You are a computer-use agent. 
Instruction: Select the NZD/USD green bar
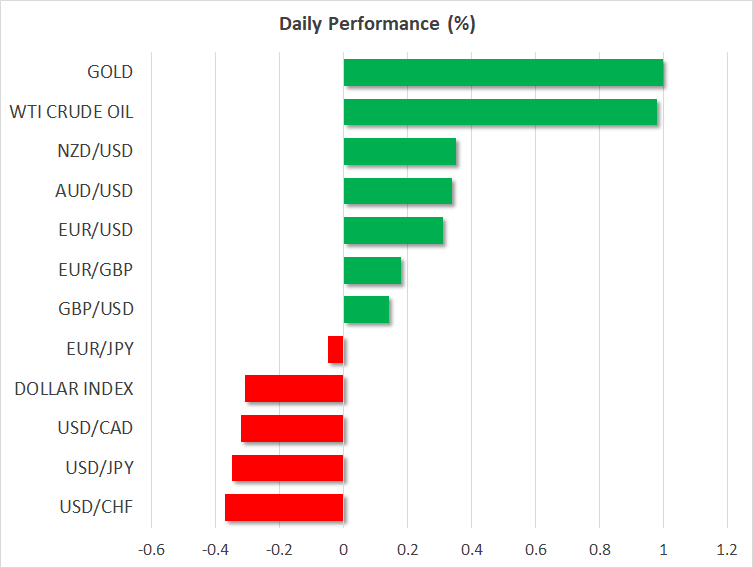click(399, 152)
